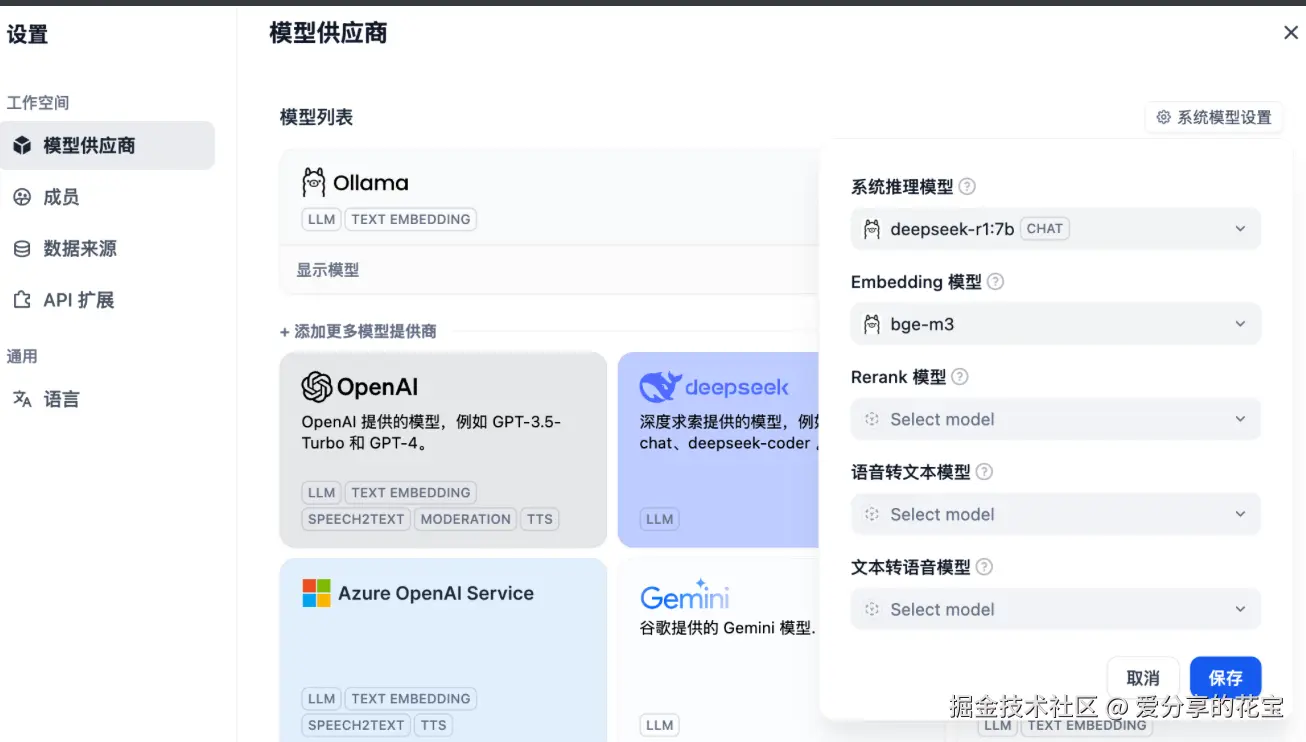
Task: Click the OpenAI logo on its card
Action: (317, 387)
